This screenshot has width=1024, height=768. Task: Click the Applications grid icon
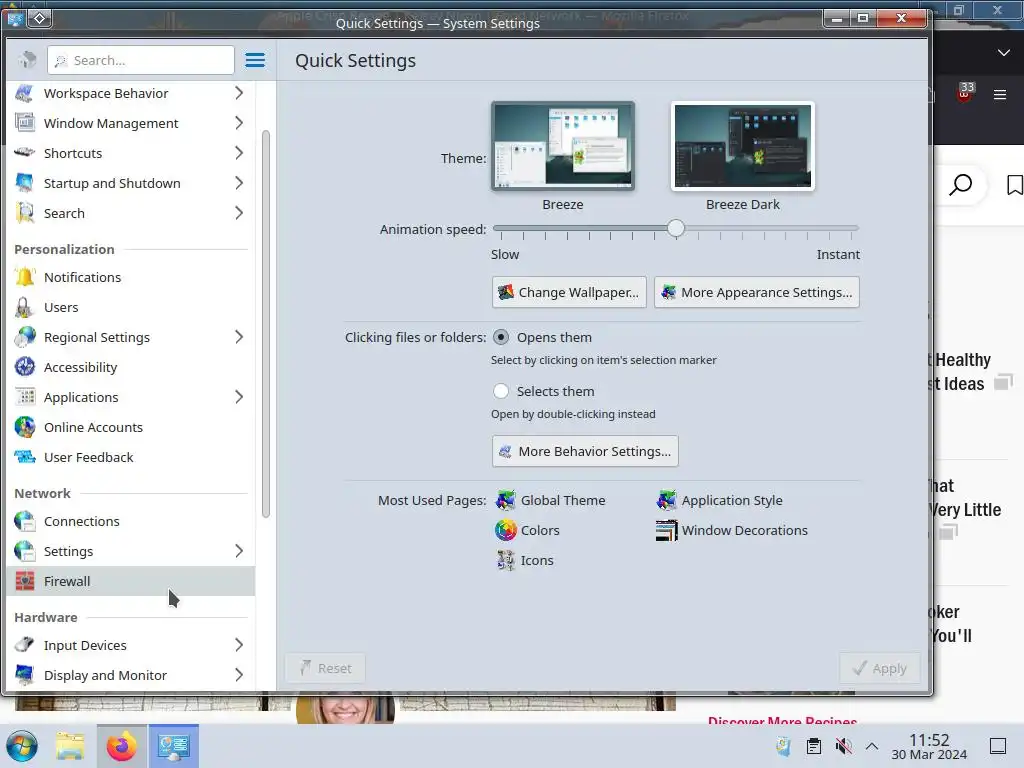[x=25, y=397]
